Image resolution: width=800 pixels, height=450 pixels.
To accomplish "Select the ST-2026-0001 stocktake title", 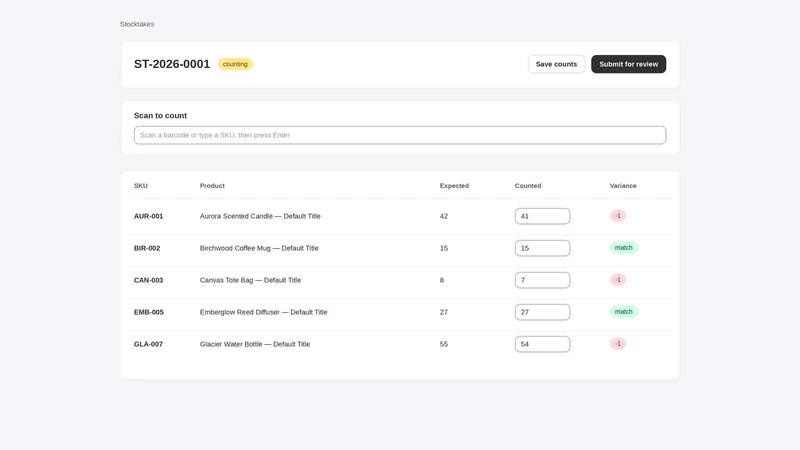I will pyautogui.click(x=172, y=64).
